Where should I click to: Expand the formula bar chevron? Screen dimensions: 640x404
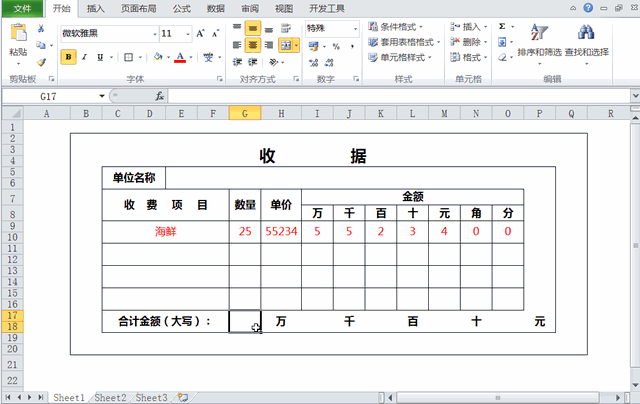point(635,96)
